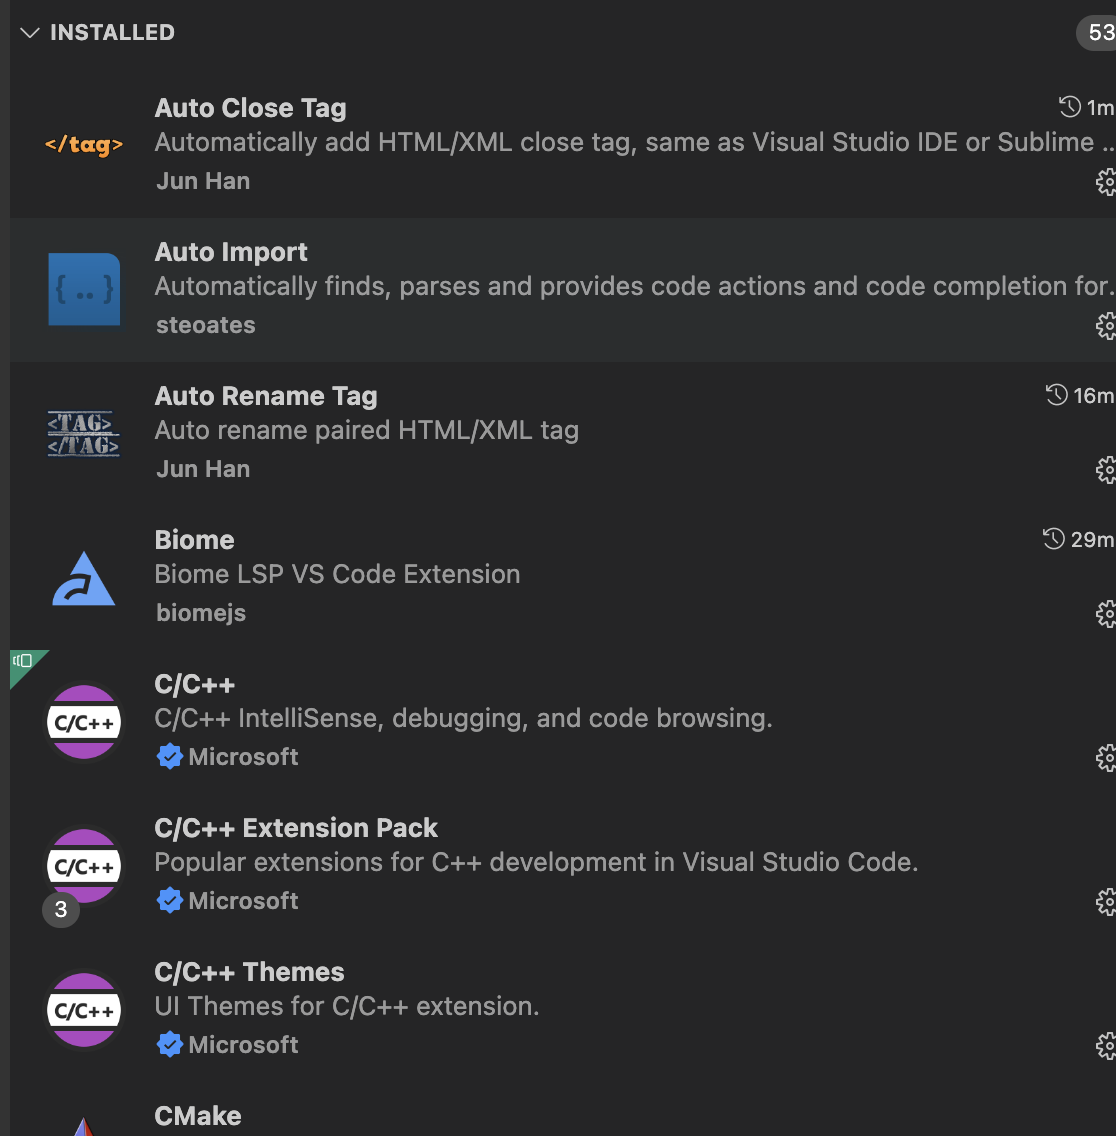Viewport: 1116px width, 1136px height.
Task: Click the C/C++ Themes logo icon
Action: coord(84,1010)
